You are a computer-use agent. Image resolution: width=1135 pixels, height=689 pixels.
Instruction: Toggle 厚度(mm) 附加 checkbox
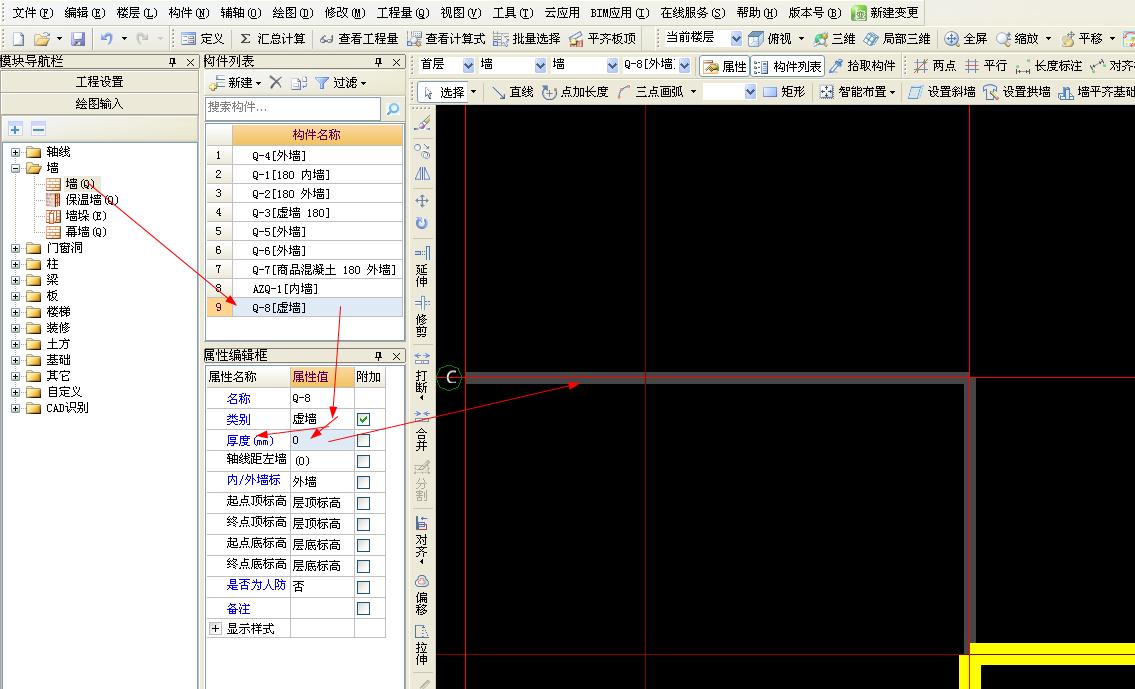tap(363, 440)
